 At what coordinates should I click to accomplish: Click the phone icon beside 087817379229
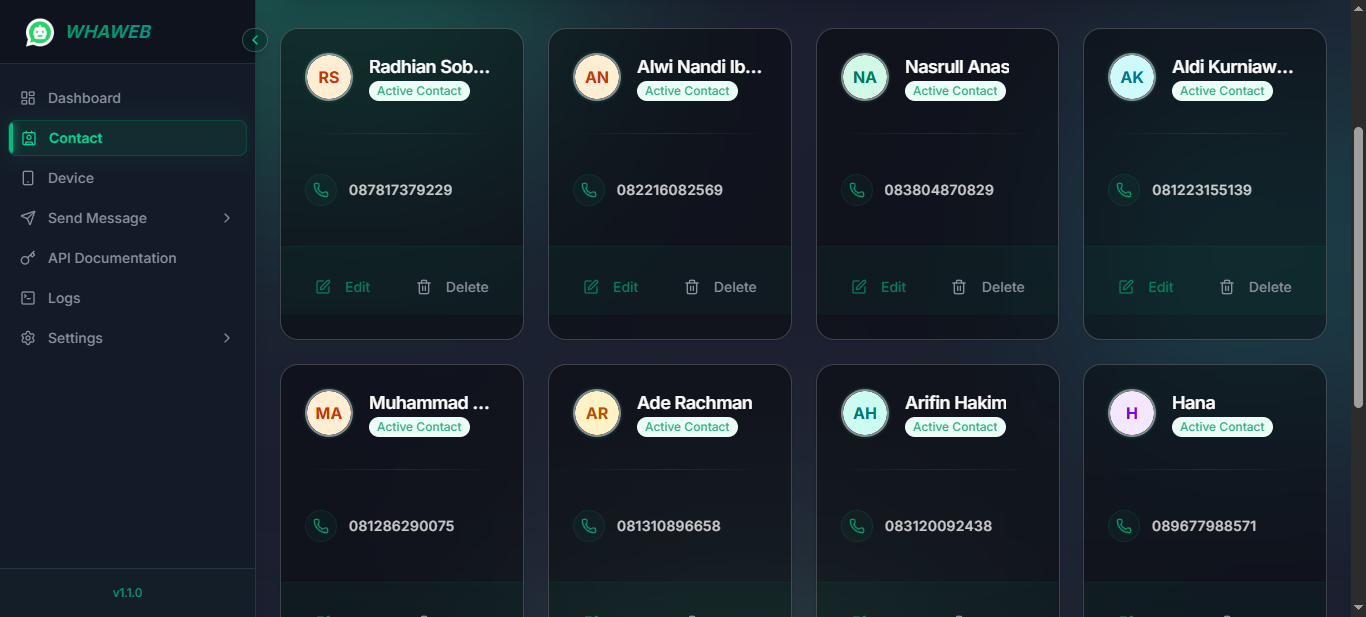point(321,189)
